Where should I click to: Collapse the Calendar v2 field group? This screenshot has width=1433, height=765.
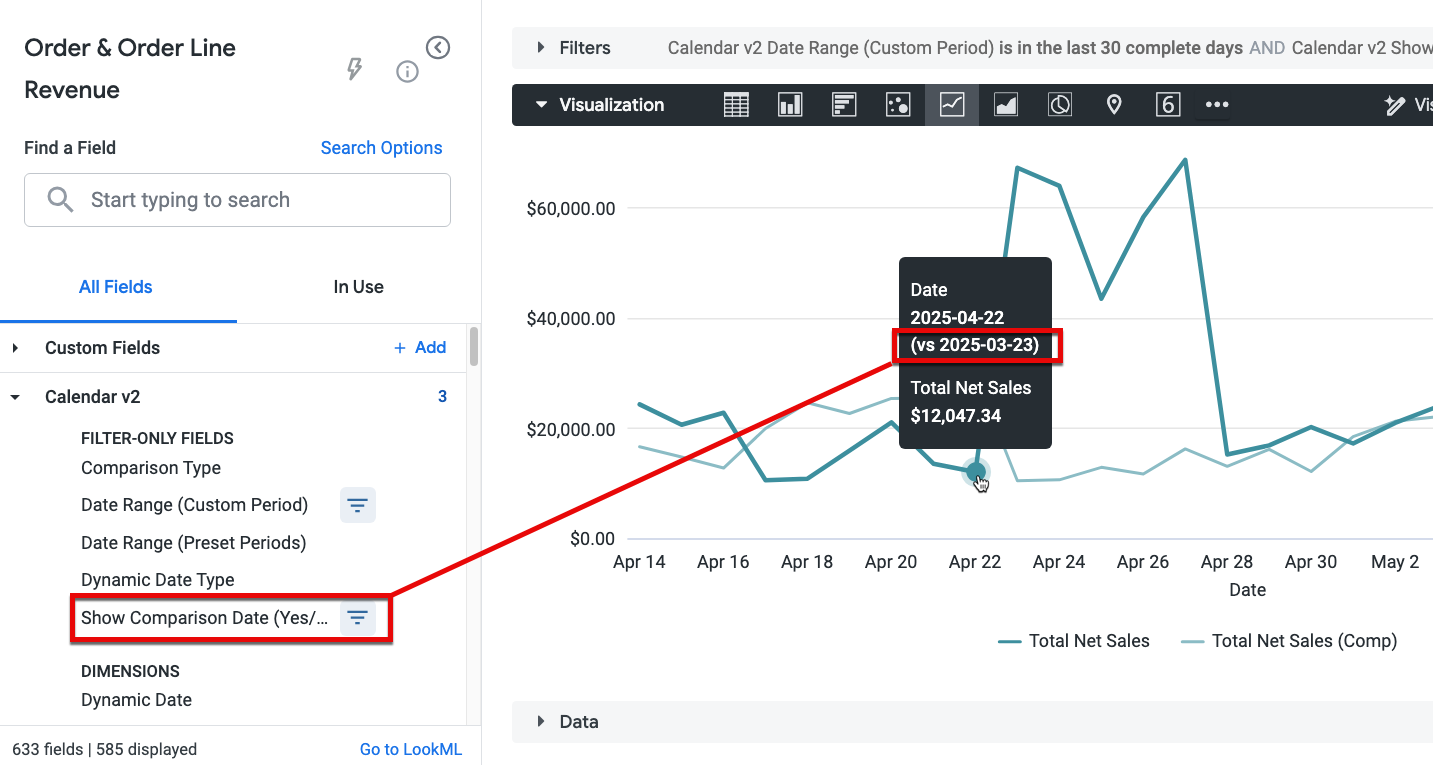coord(16,397)
